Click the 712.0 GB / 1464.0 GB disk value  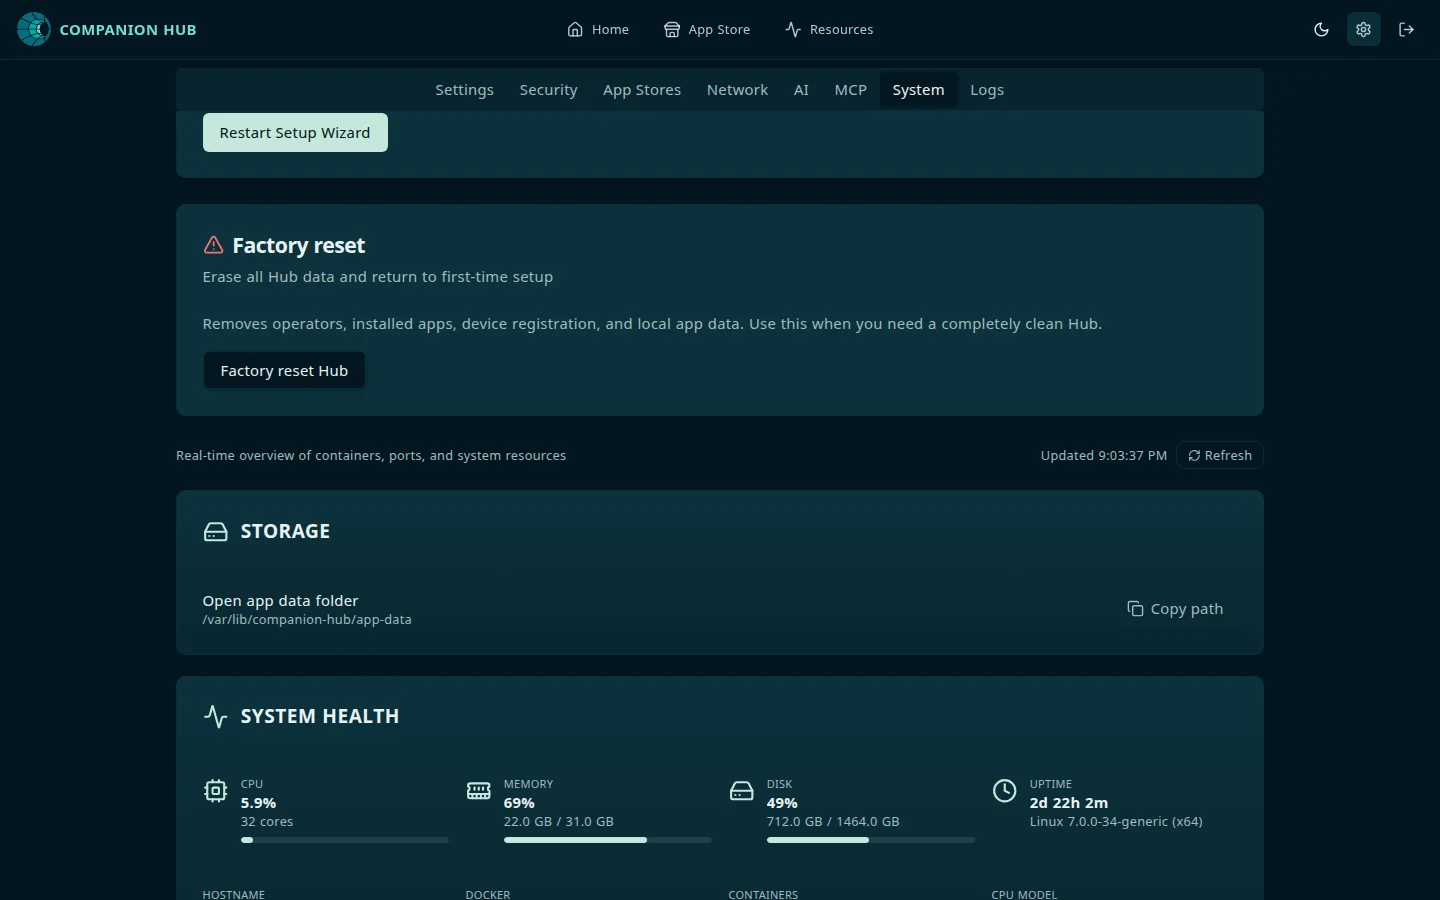833,821
